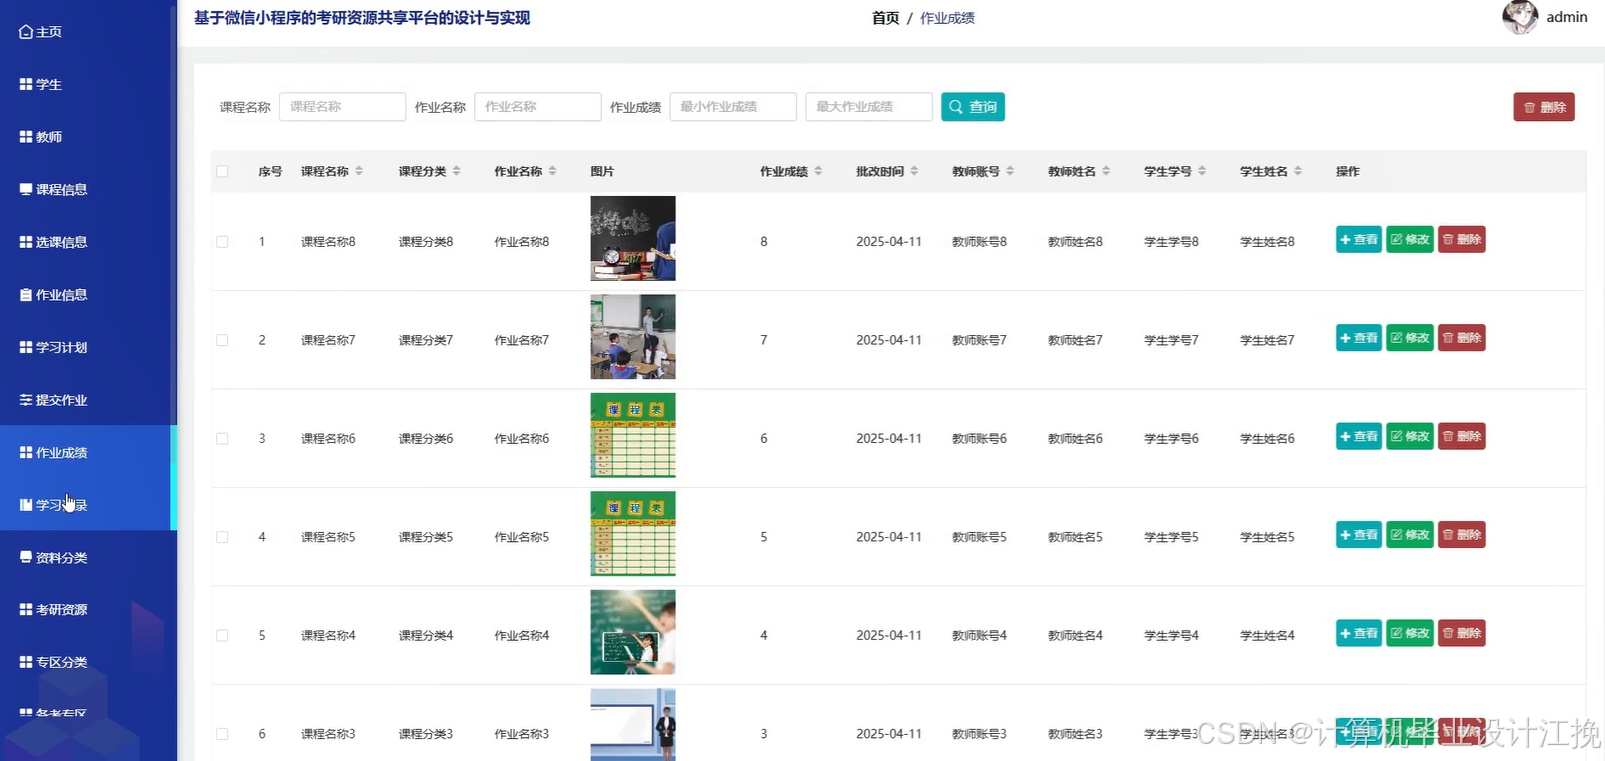Click the grid icon beside 教师
This screenshot has height=761, width=1605.
[x=26, y=137]
